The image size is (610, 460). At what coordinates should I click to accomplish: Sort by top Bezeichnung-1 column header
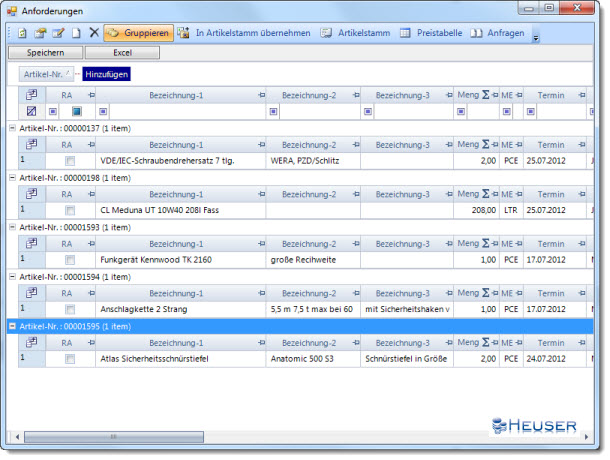pos(176,95)
